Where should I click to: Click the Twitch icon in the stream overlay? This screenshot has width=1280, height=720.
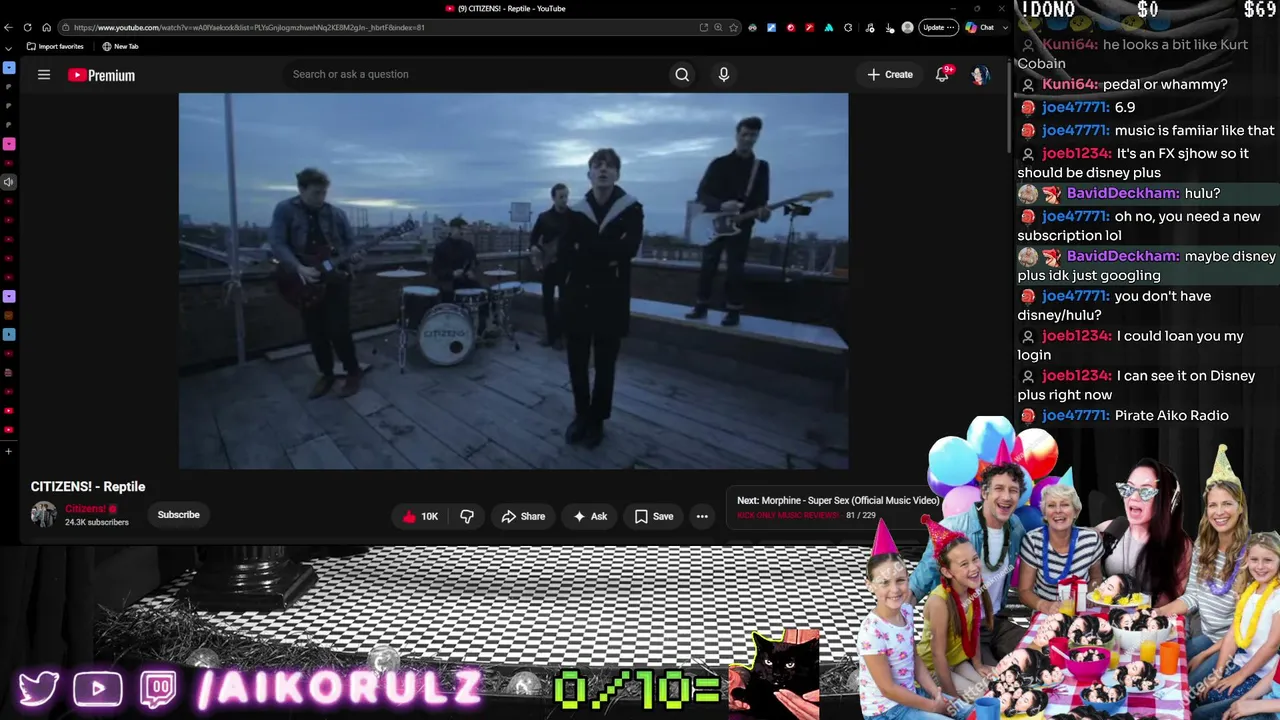(158, 688)
